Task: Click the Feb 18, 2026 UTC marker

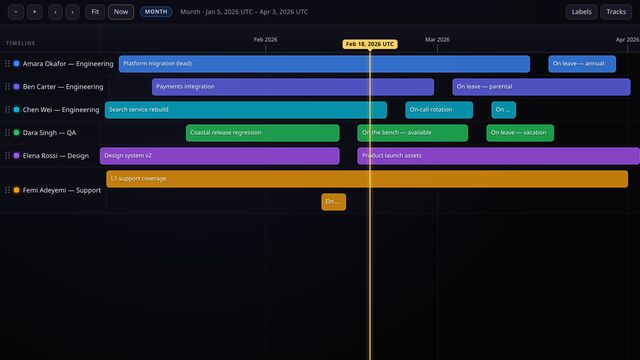Action: [370, 44]
